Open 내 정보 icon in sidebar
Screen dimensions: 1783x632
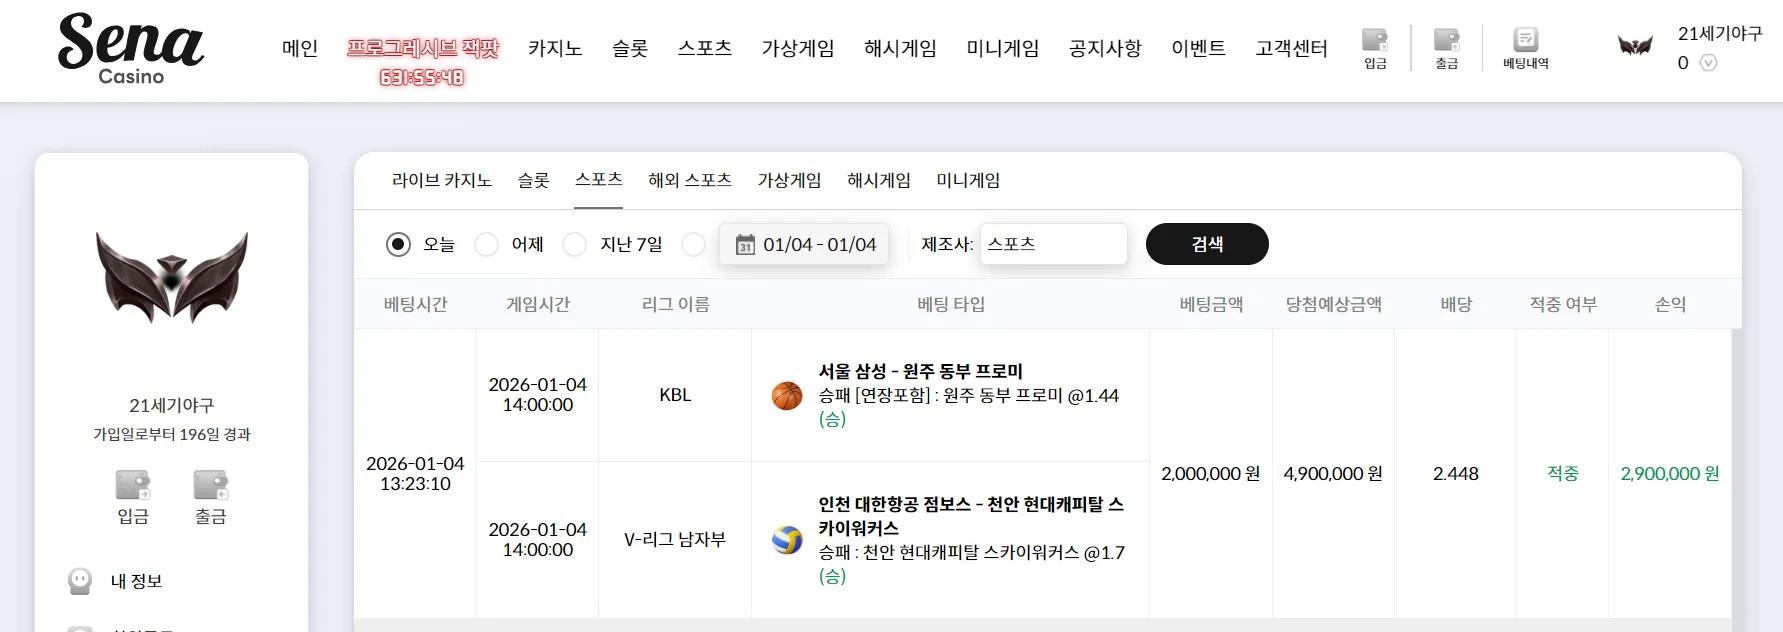pos(80,581)
